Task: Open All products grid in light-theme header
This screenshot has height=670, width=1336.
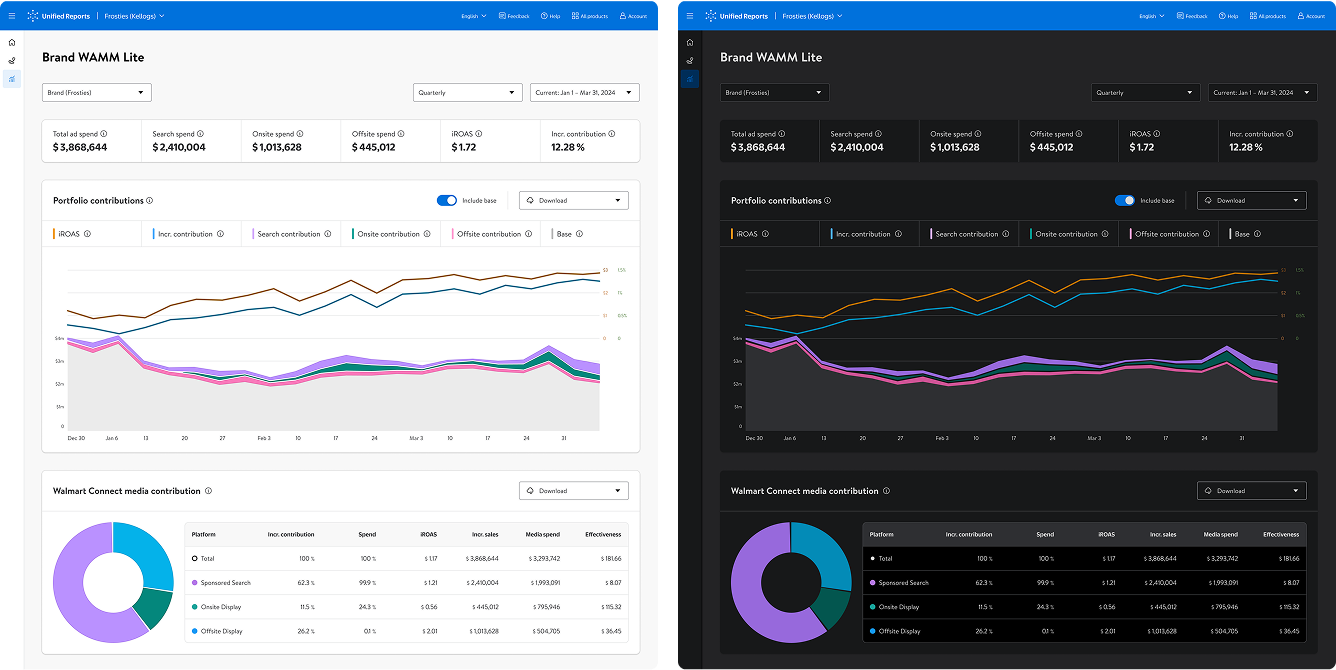Action: tap(594, 16)
